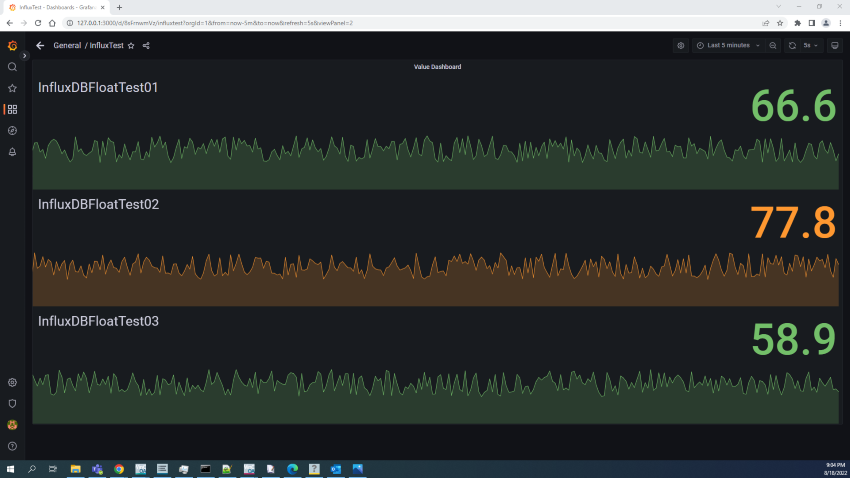The width and height of the screenshot is (850, 478).
Task: Cycle view mode with monitor icon
Action: 835,46
